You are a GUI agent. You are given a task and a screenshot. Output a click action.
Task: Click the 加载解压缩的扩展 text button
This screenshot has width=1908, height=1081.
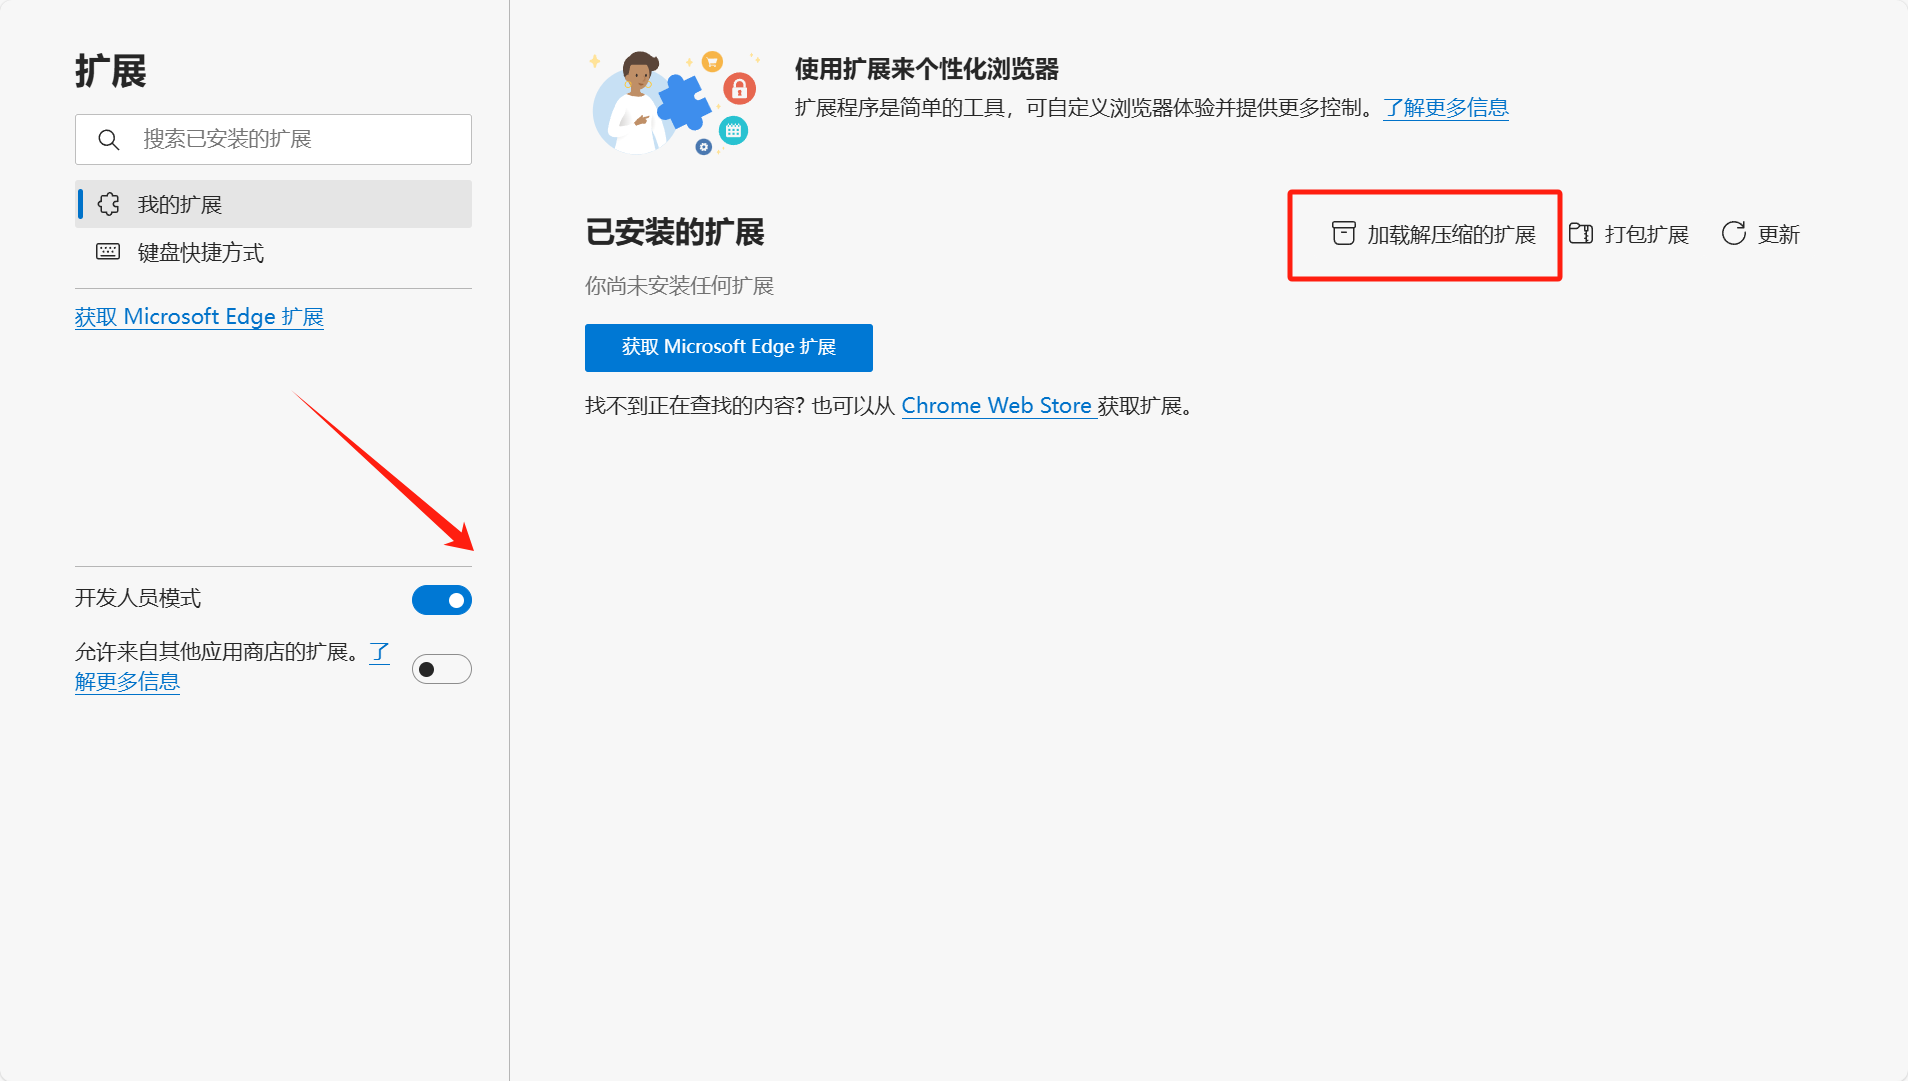(x=1451, y=235)
